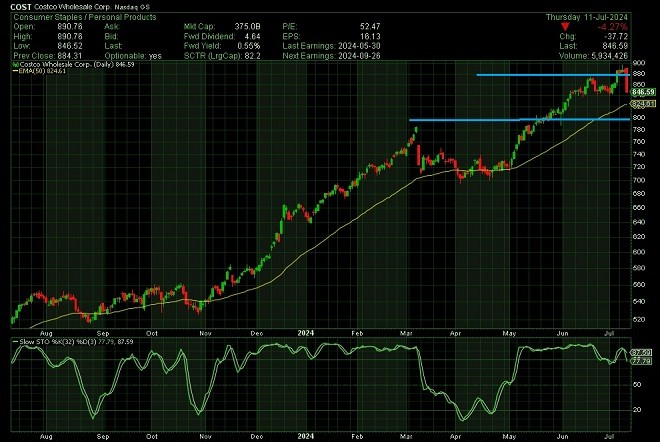660x442 pixels.
Task: Select the SCTR (LrgCap) value 82.2
Action: coord(253,56)
